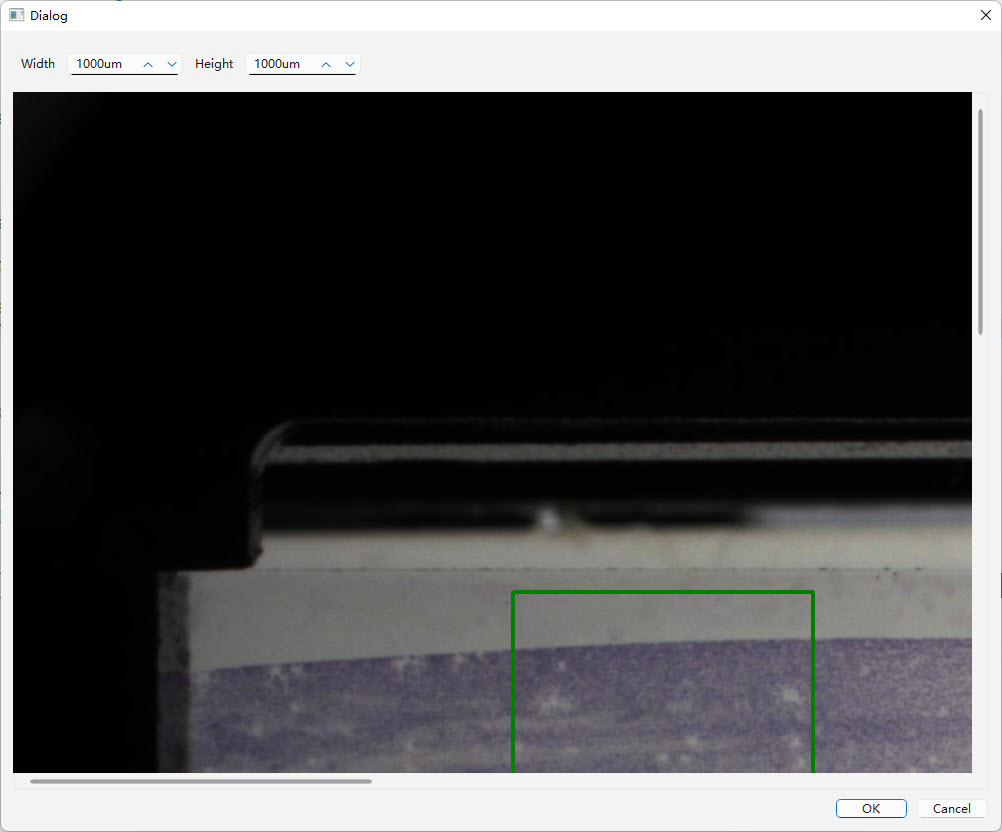Close the Dialog window
The width and height of the screenshot is (1002, 832).
(x=985, y=15)
